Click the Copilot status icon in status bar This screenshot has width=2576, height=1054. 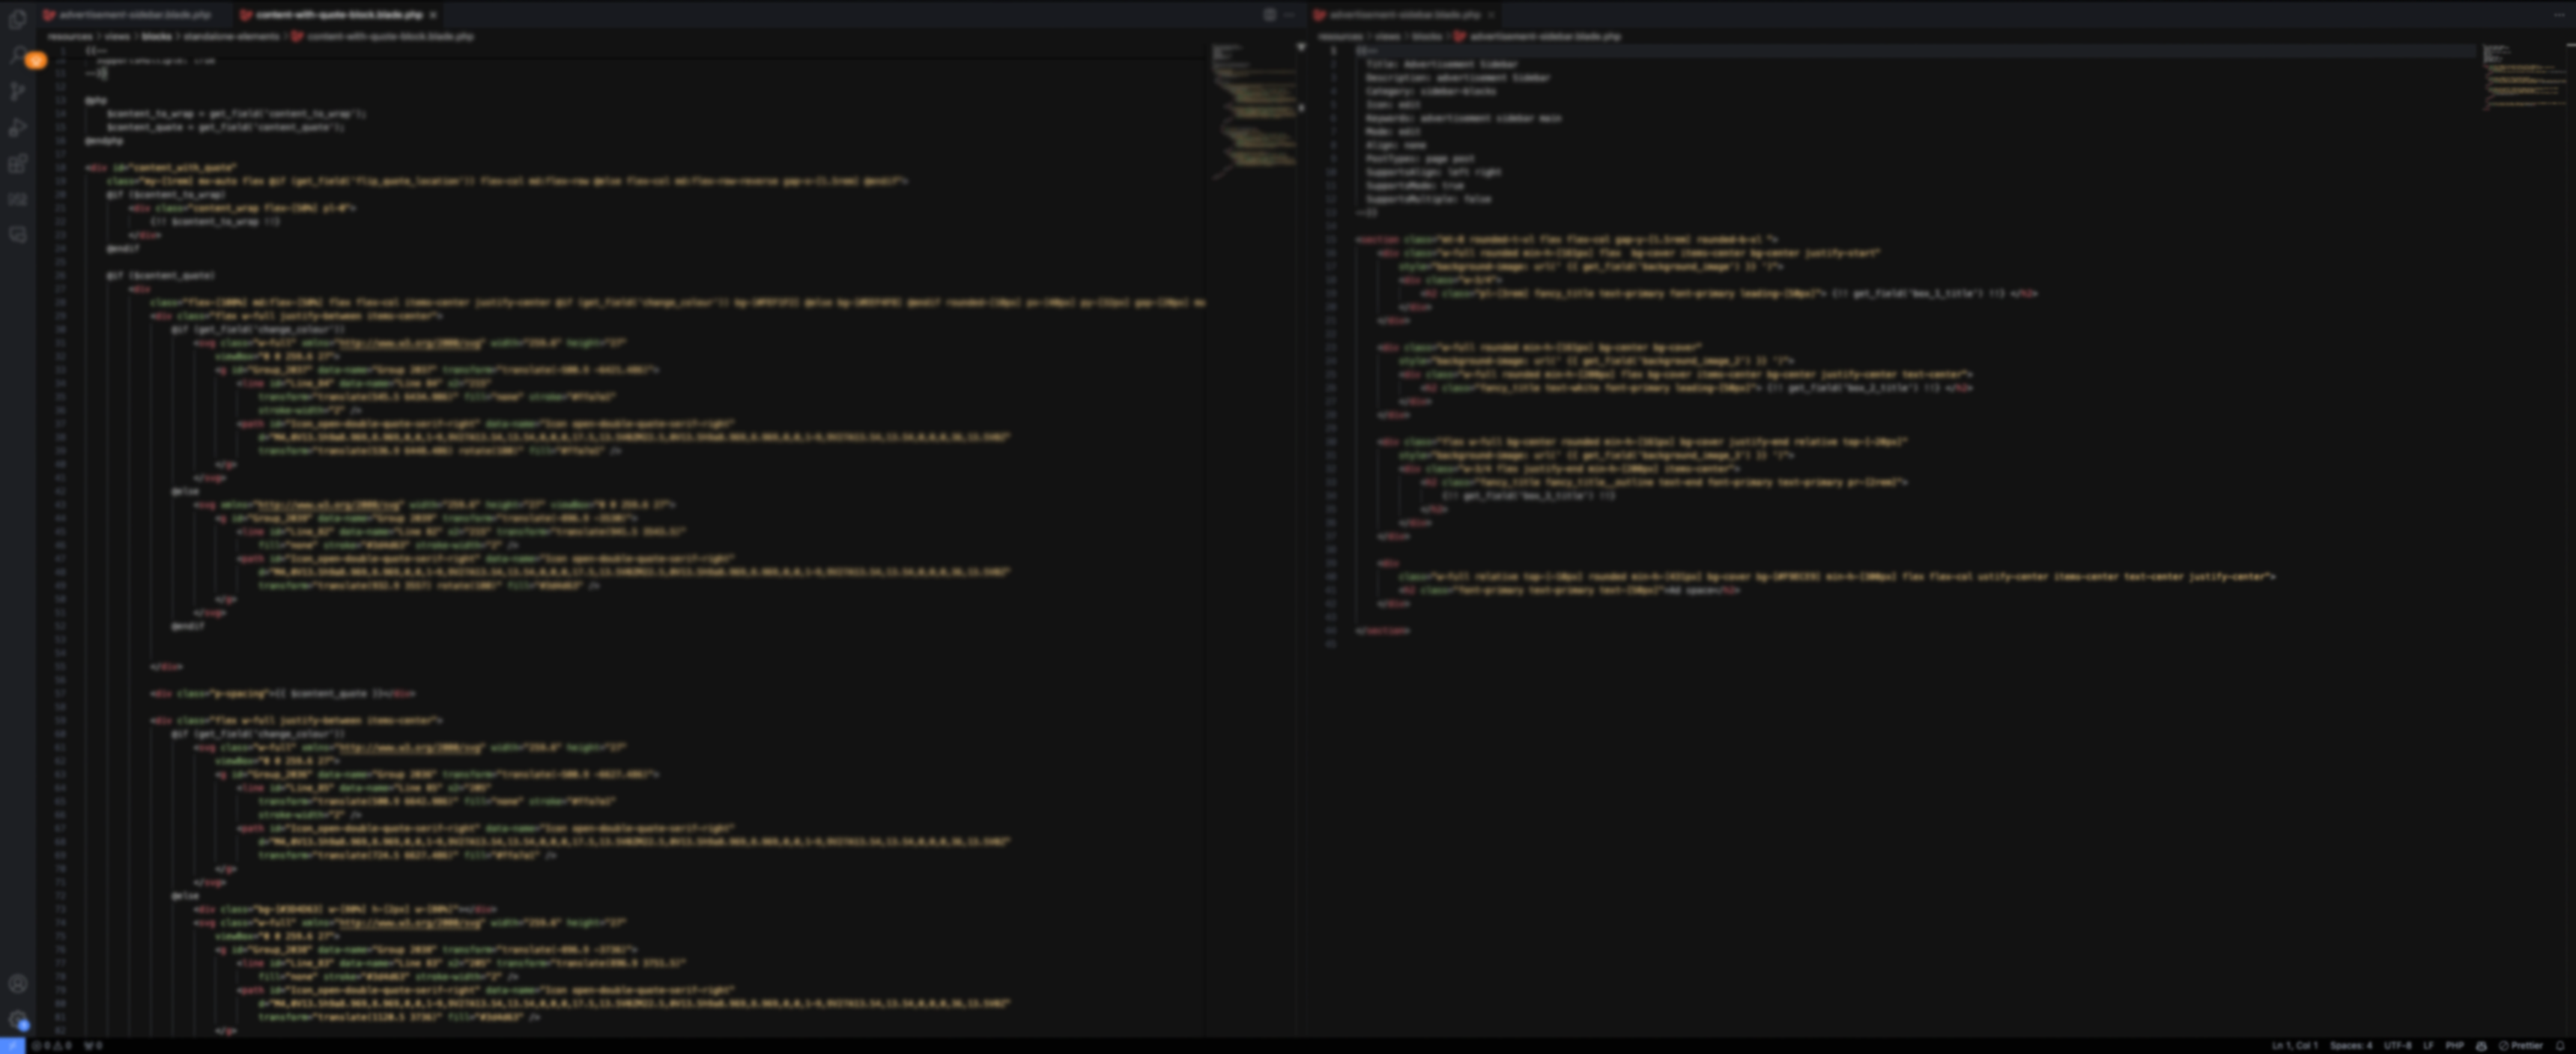(2481, 1046)
